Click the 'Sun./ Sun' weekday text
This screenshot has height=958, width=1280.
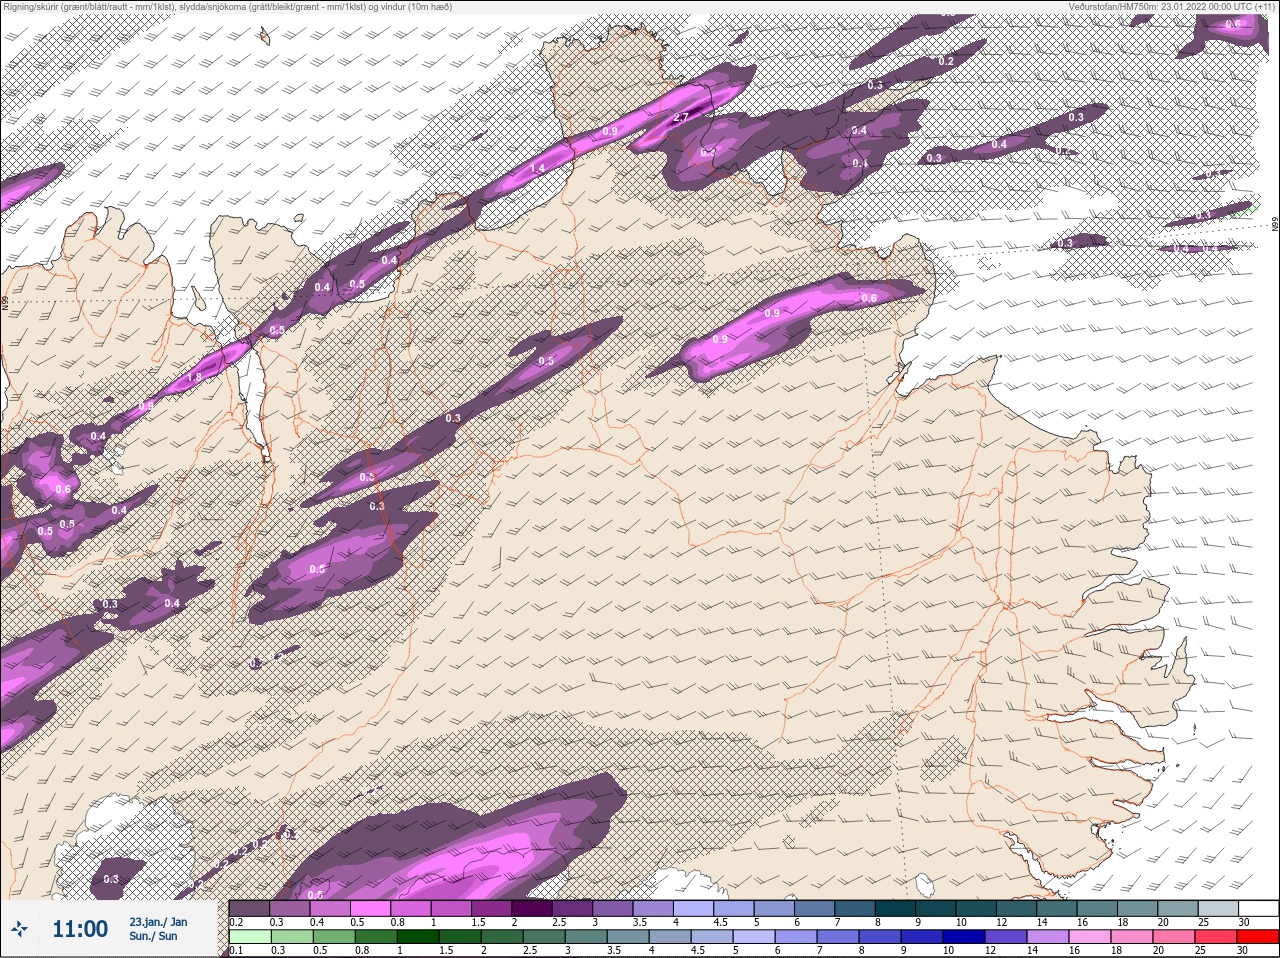point(153,936)
